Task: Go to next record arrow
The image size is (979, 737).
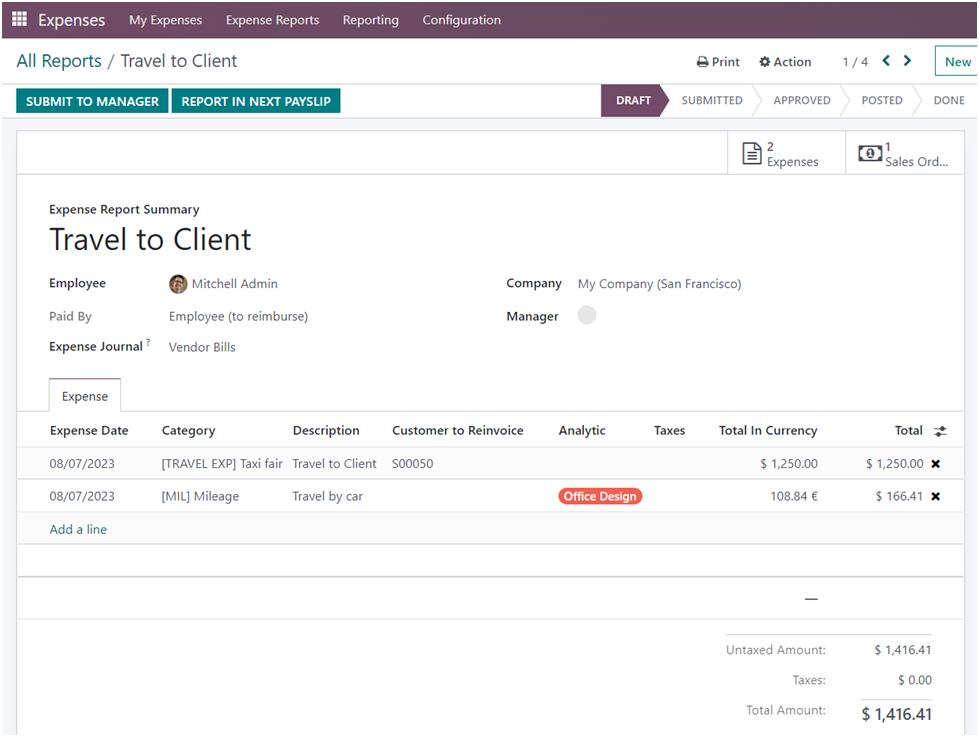Action: coord(907,61)
